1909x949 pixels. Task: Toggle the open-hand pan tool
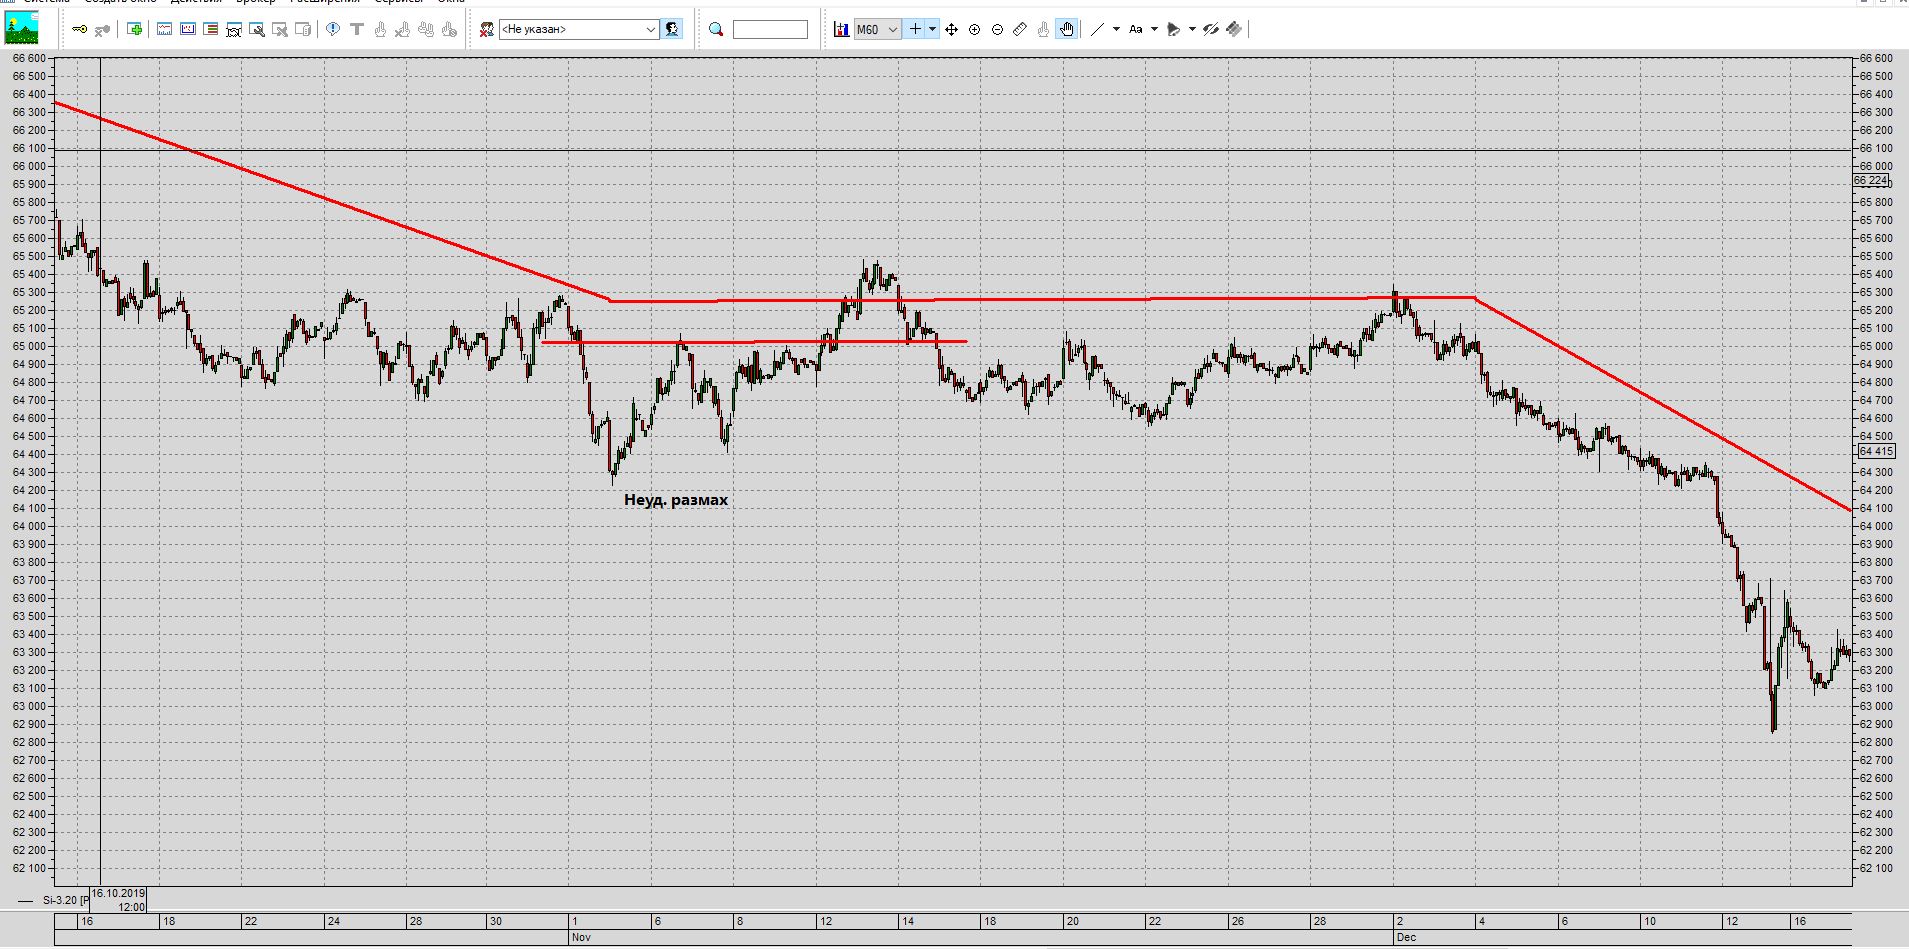[1067, 30]
